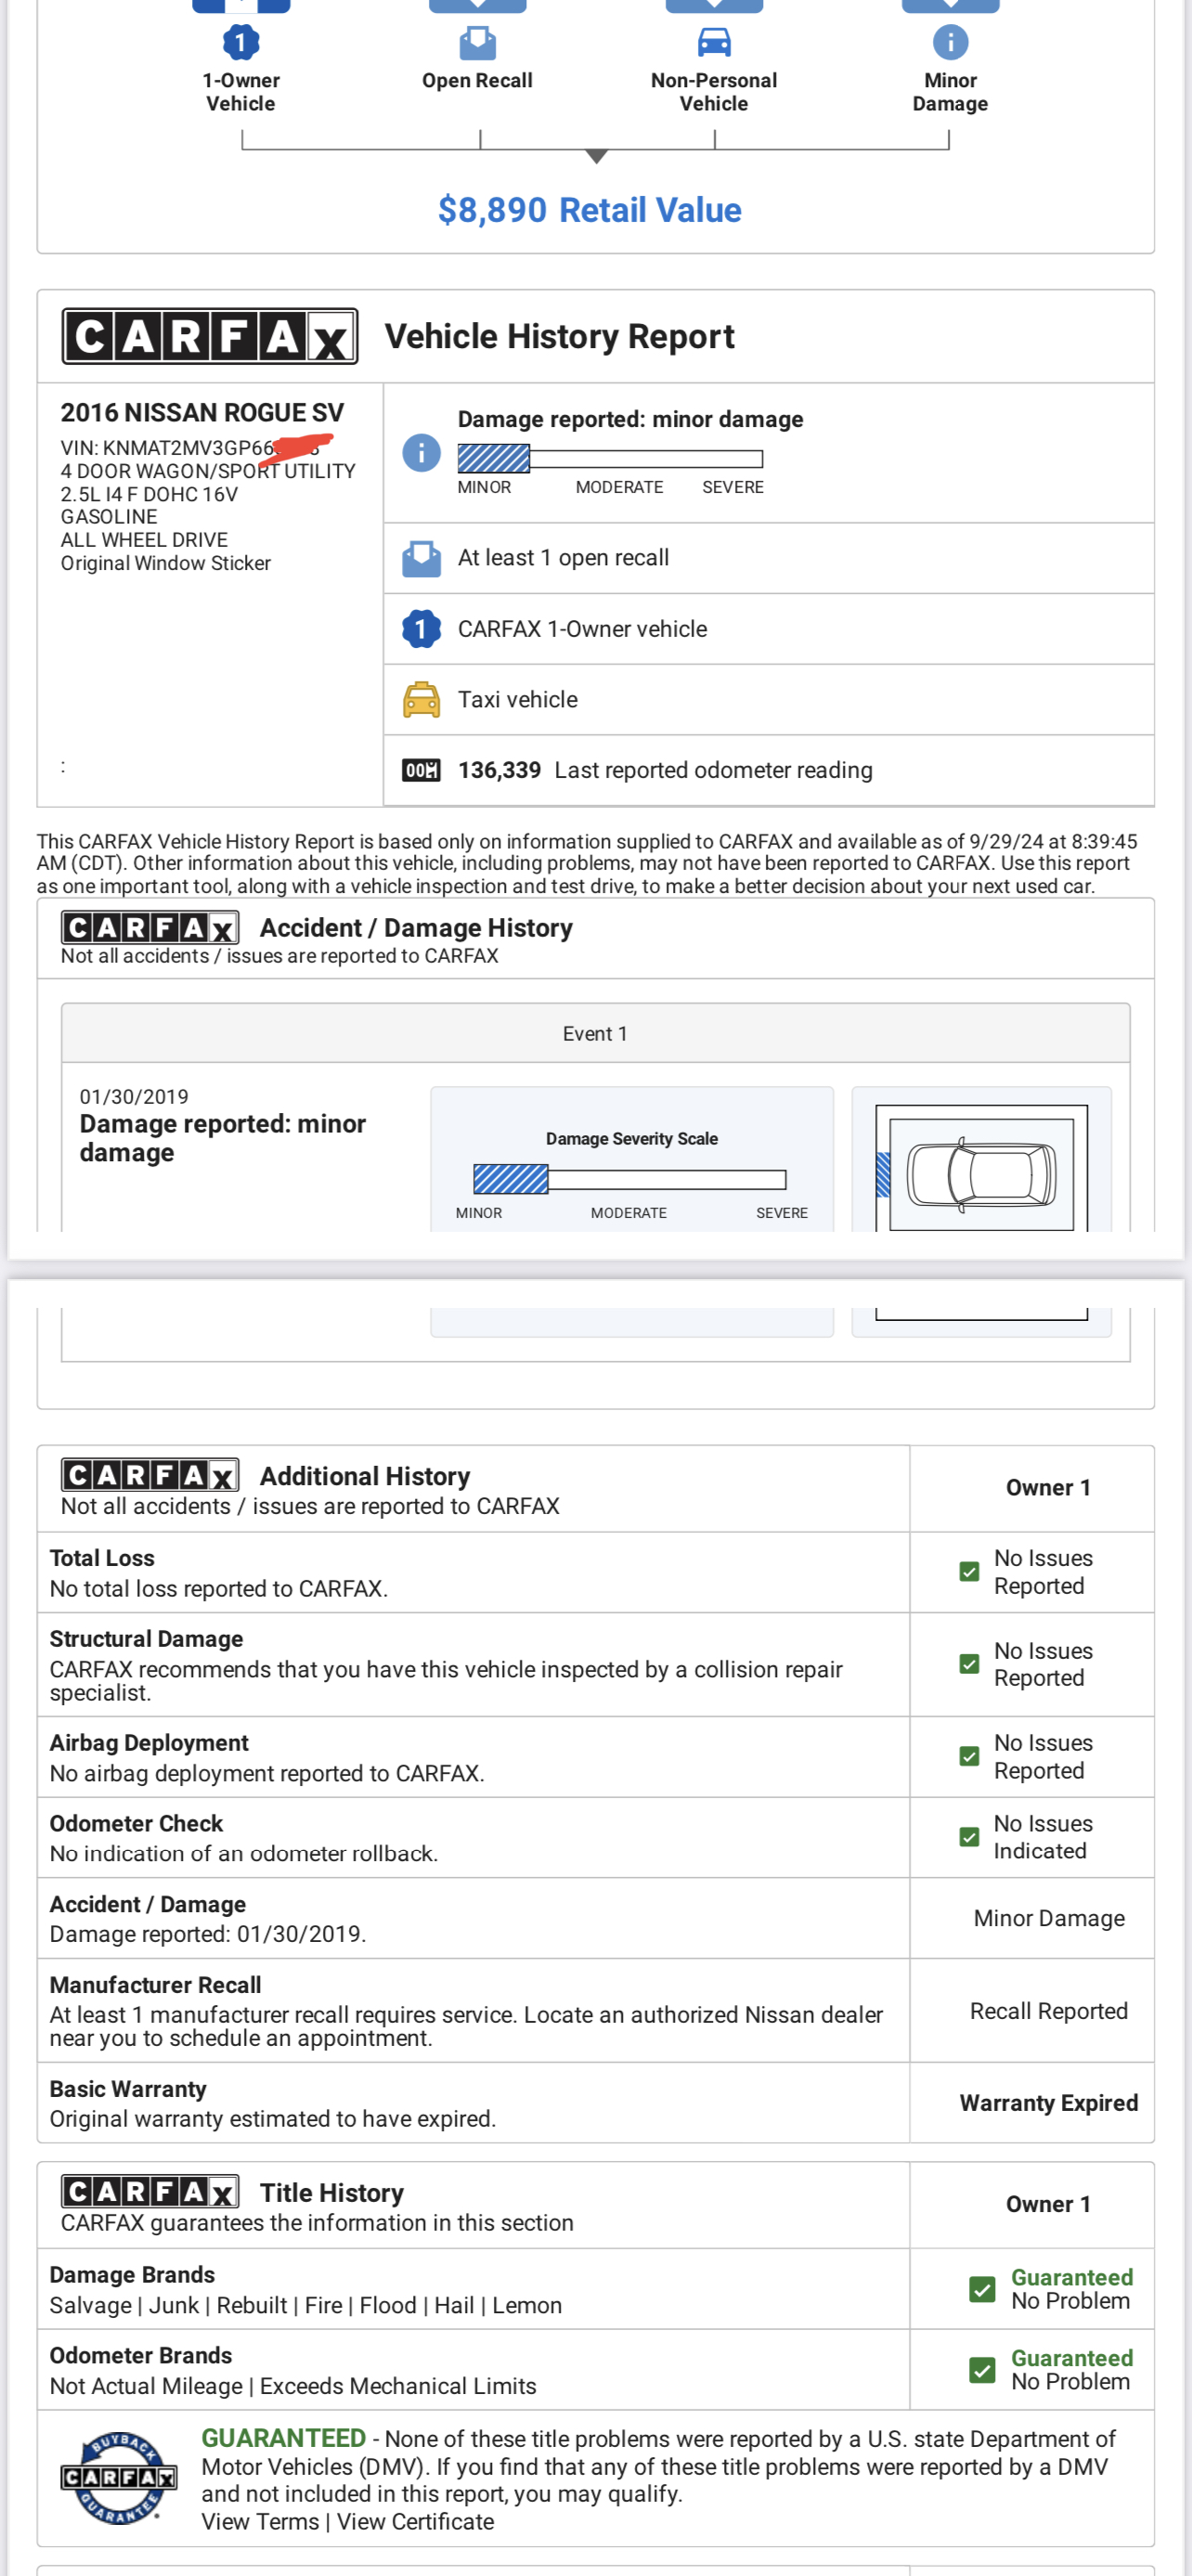Viewport: 1192px width, 2576px height.
Task: Open the Title History section header
Action: [x=331, y=2193]
